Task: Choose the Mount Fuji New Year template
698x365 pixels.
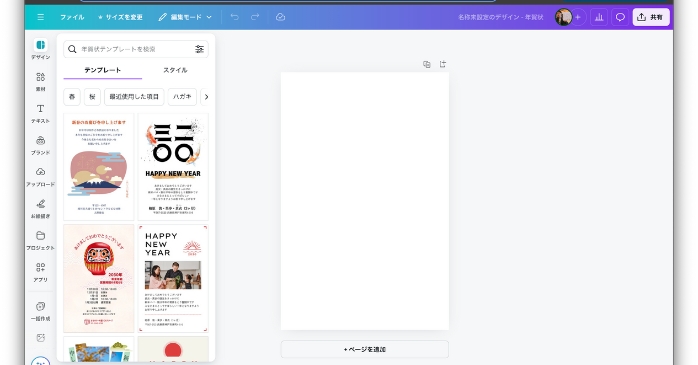Action: click(x=98, y=167)
